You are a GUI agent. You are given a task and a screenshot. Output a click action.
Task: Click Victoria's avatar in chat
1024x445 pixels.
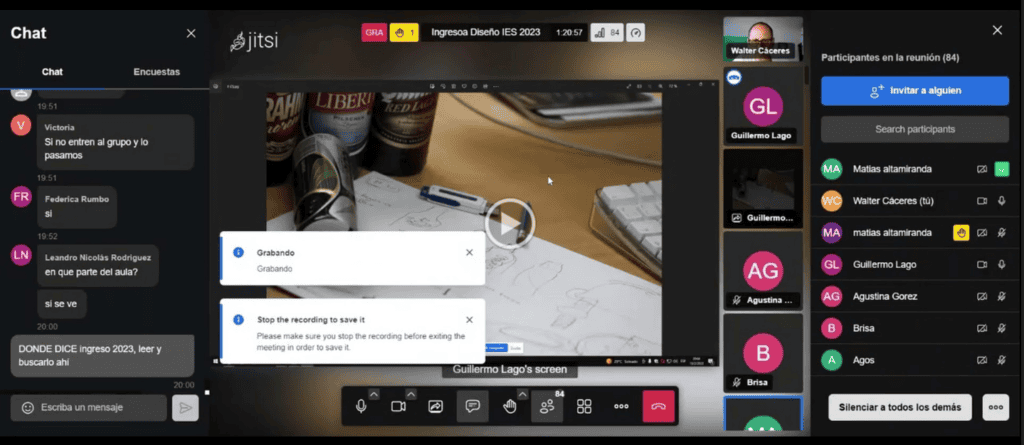(21, 125)
